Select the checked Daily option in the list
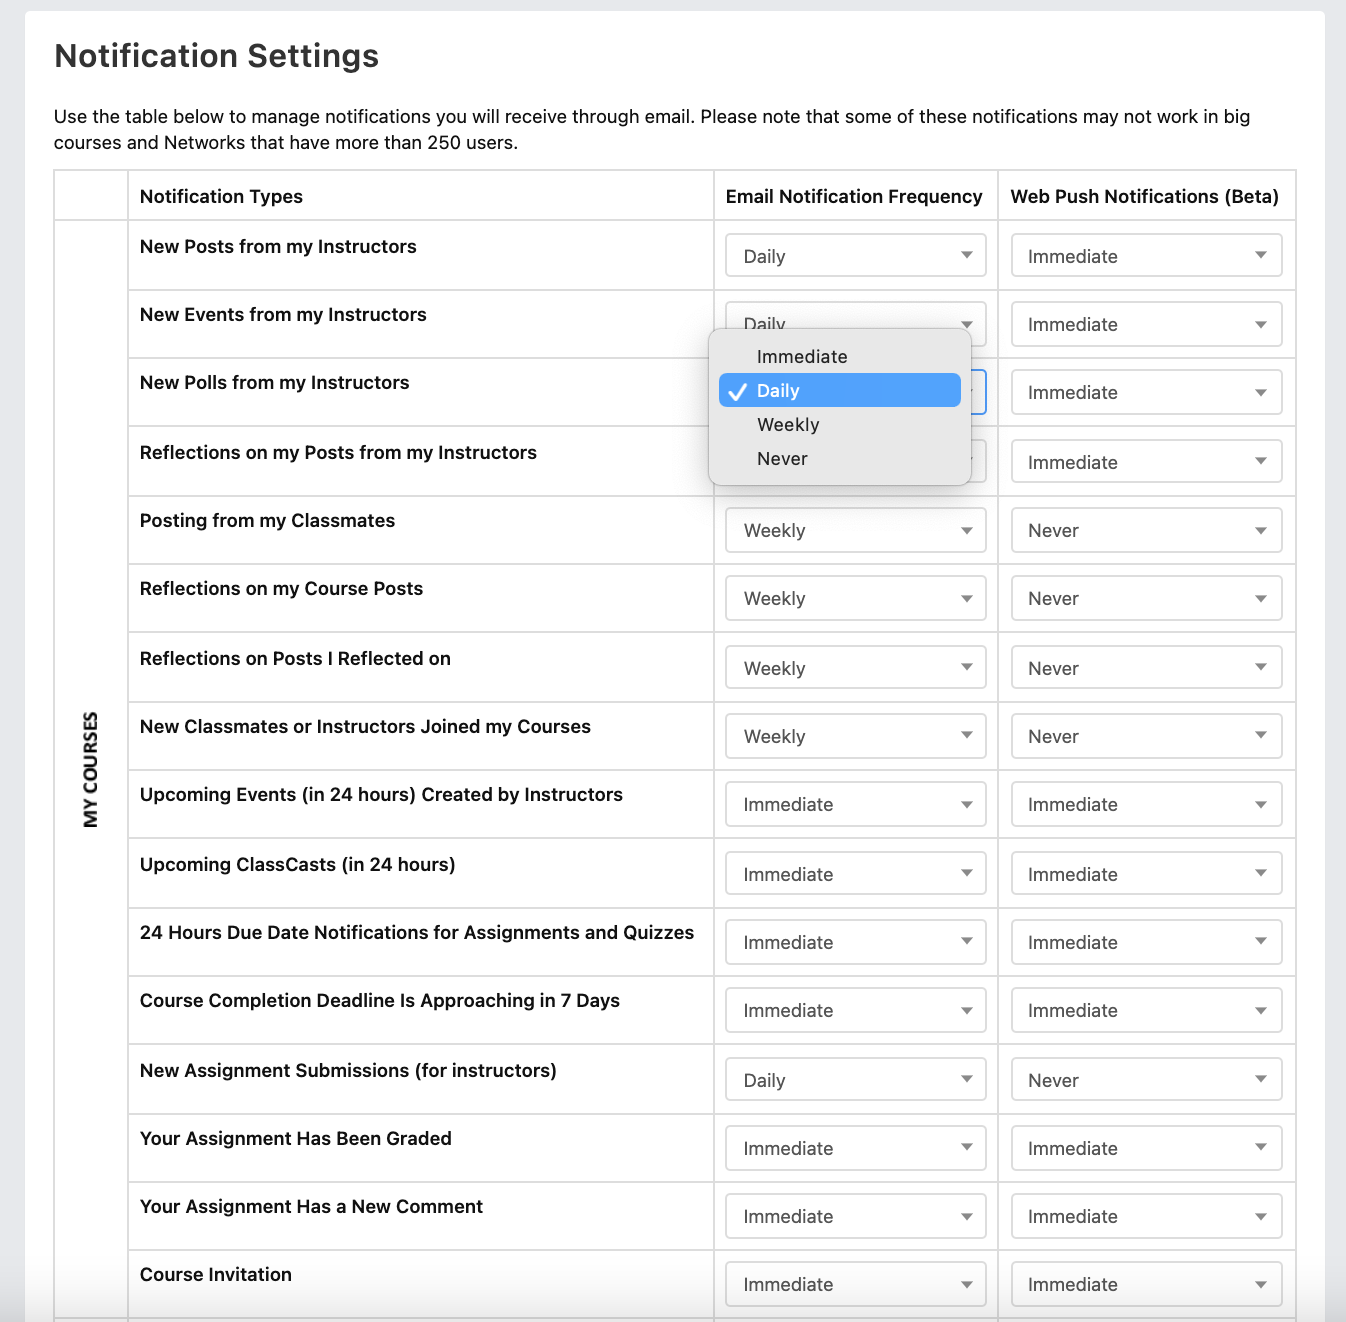 coord(840,391)
